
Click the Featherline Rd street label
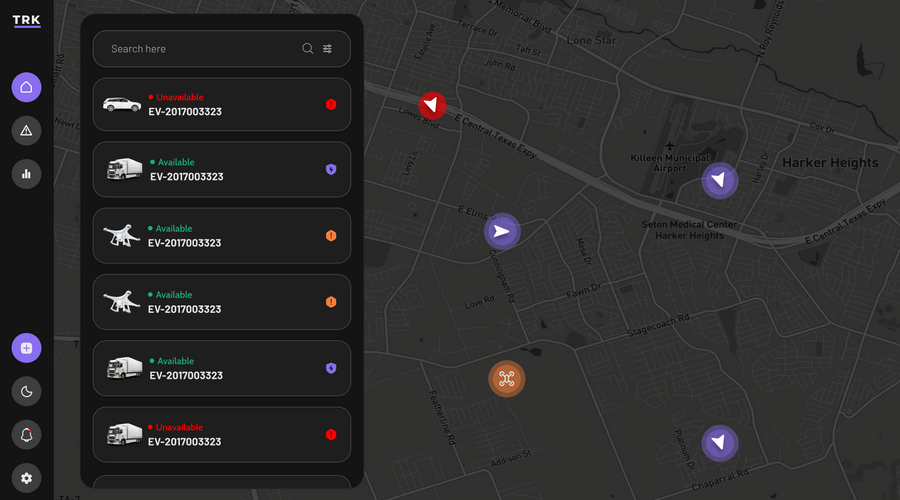442,417
